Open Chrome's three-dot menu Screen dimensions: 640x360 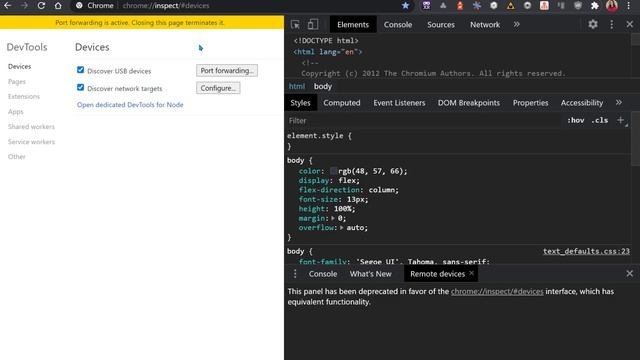[629, 6]
